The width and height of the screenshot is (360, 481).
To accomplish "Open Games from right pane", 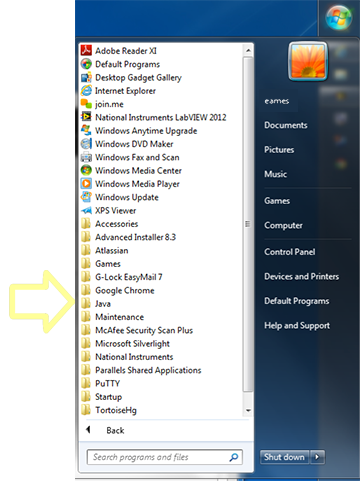I will [277, 201].
